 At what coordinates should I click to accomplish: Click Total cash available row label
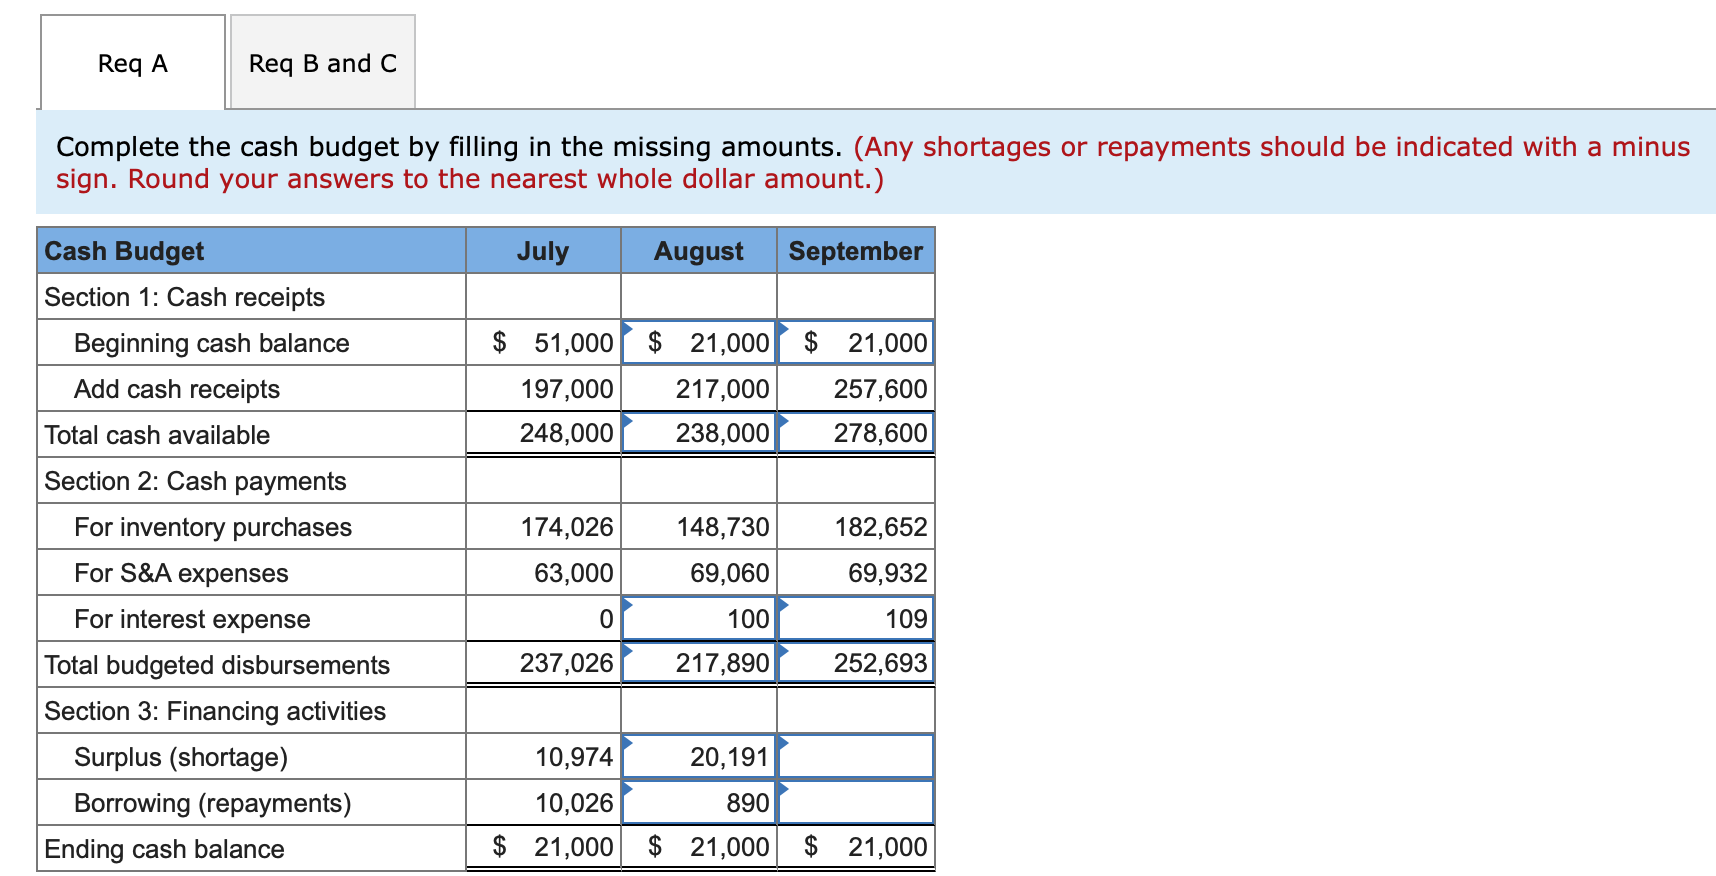tap(157, 435)
